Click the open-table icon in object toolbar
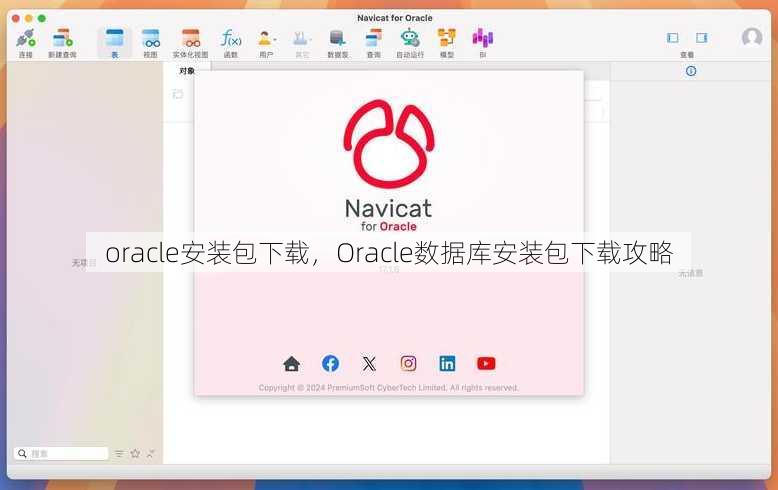The image size is (778, 490). [x=178, y=94]
